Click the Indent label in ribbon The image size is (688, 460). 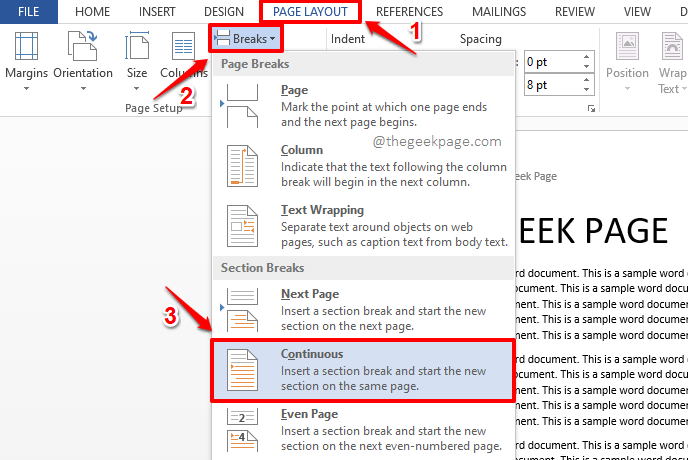(348, 39)
